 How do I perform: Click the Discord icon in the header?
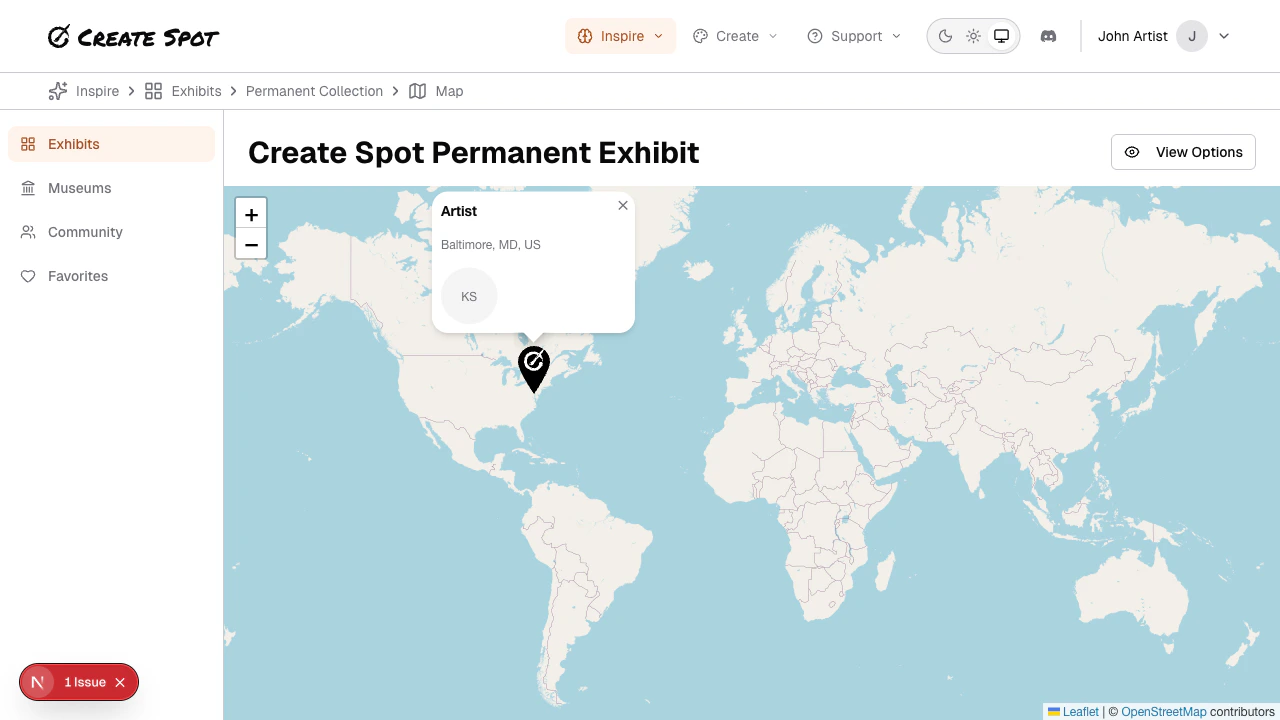(1048, 36)
